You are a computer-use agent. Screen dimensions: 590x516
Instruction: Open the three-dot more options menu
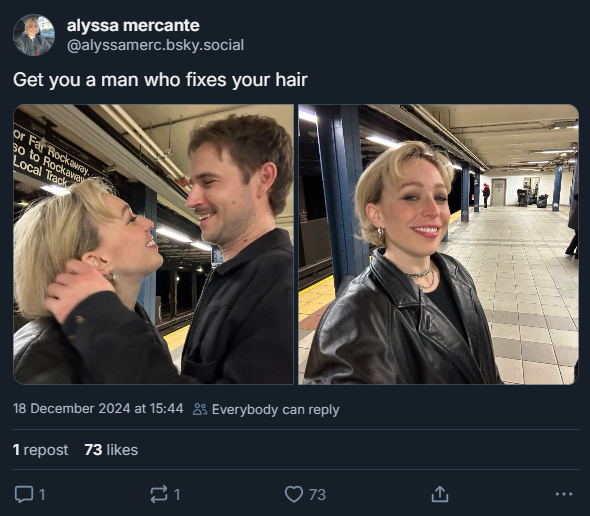(x=564, y=494)
